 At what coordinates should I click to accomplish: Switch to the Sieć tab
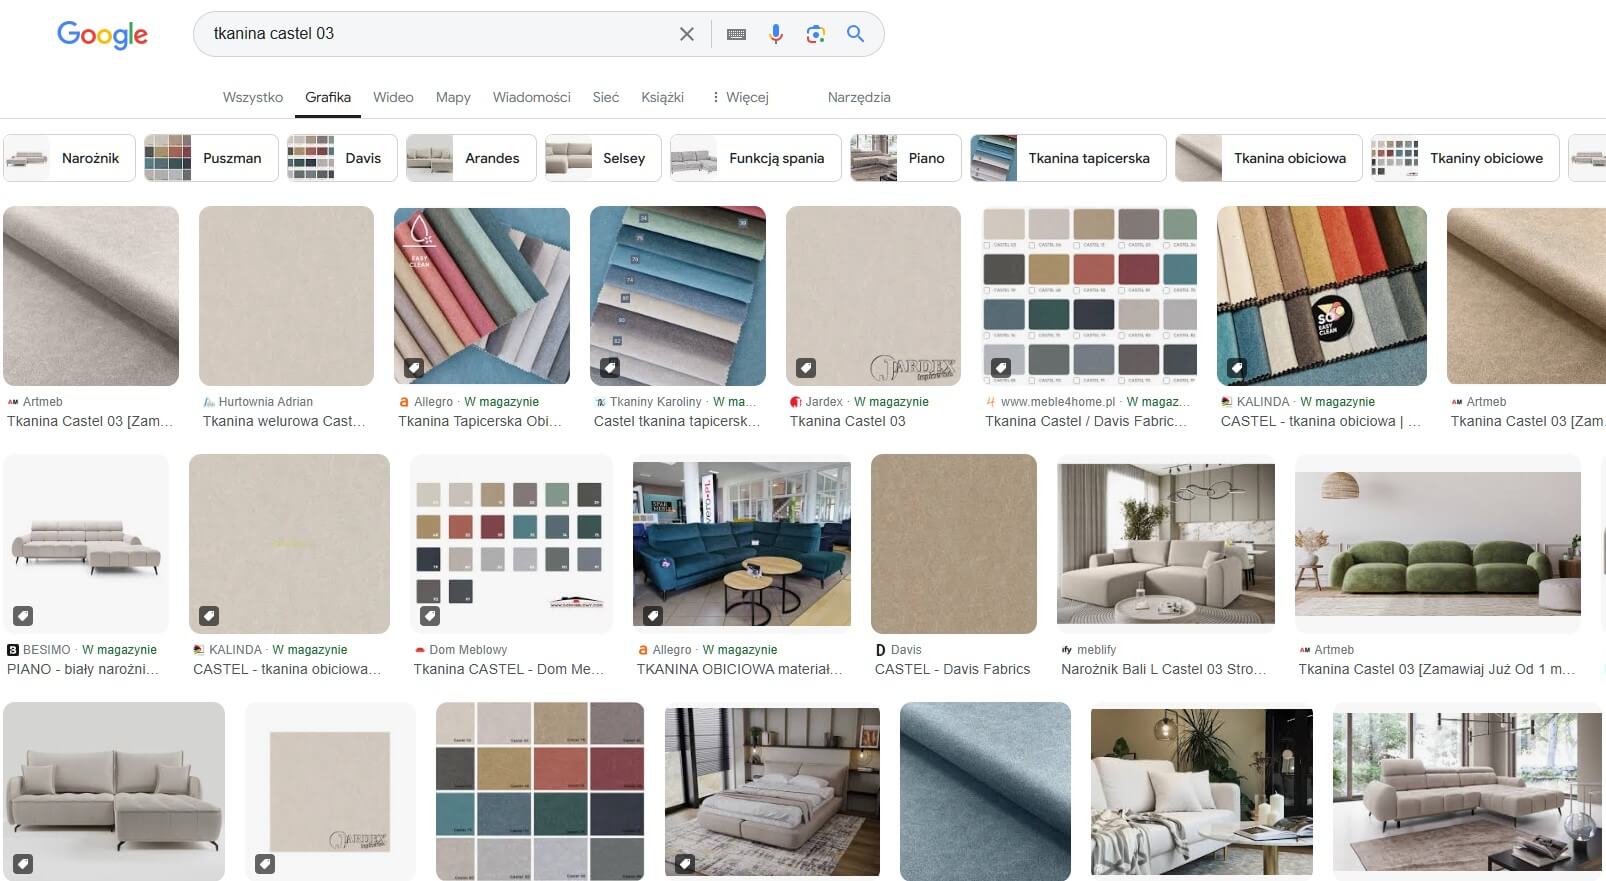(605, 97)
